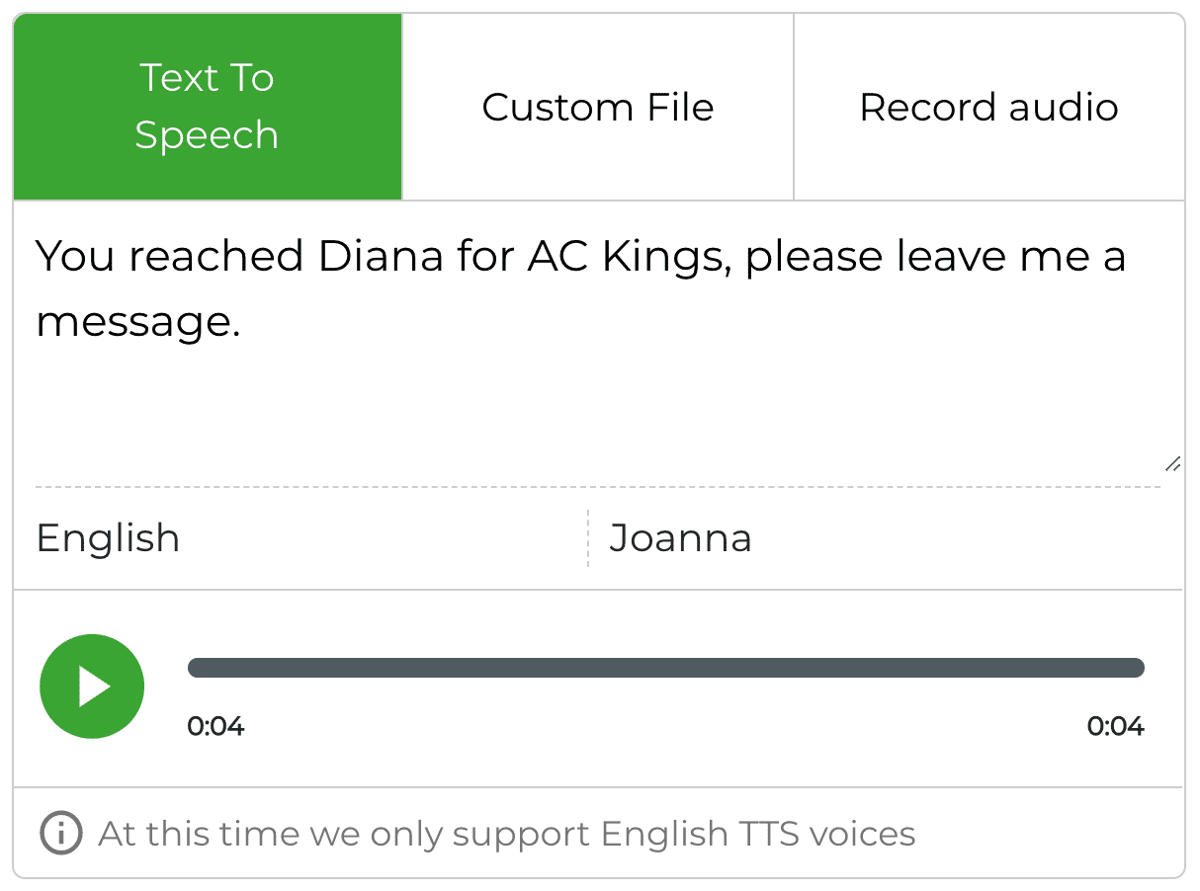Screen dimensions: 1200x891
Task: Click the info icon beside the TTS notice
Action: (60, 833)
